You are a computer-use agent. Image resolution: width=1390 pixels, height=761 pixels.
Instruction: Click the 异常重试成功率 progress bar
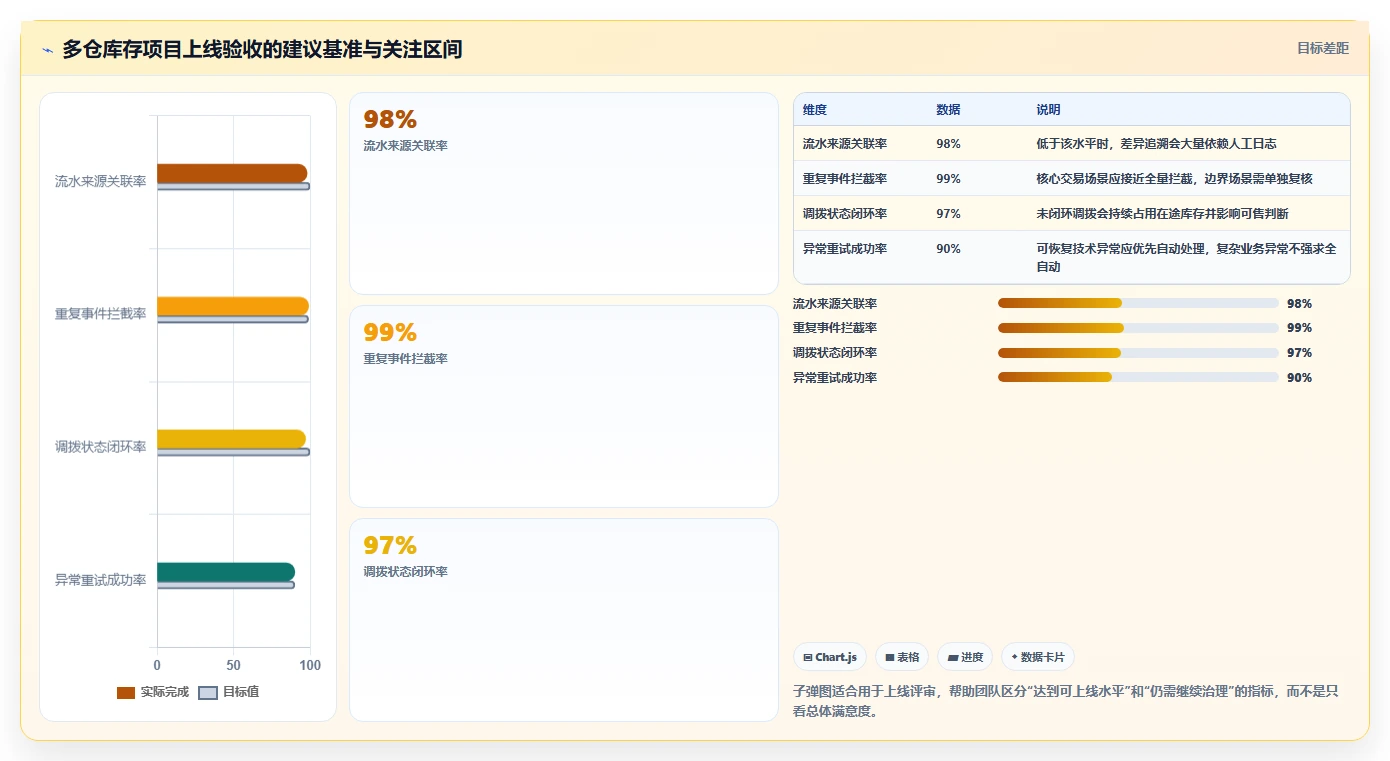1138,377
